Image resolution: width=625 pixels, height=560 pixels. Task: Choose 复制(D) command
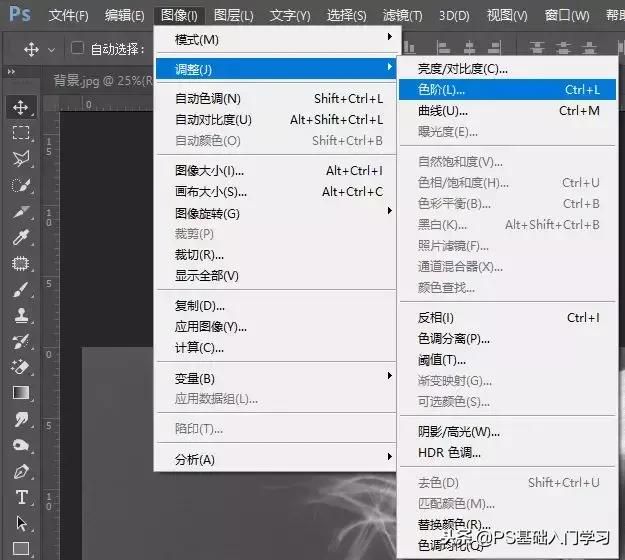(x=275, y=306)
